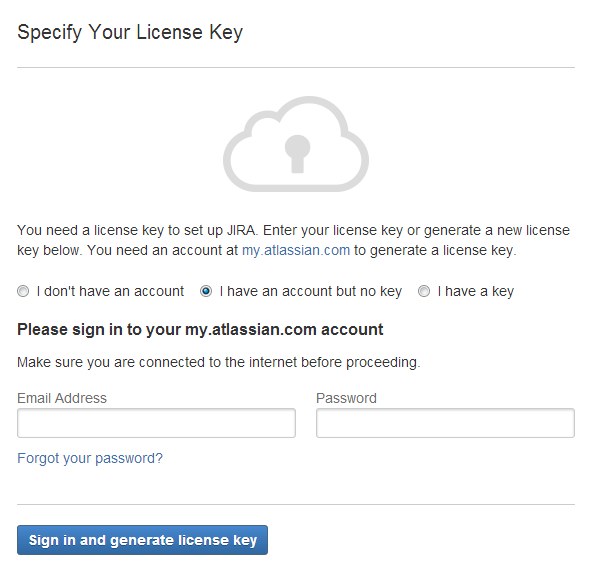Click the "Email Address" field label
The image size is (591, 575).
62,398
